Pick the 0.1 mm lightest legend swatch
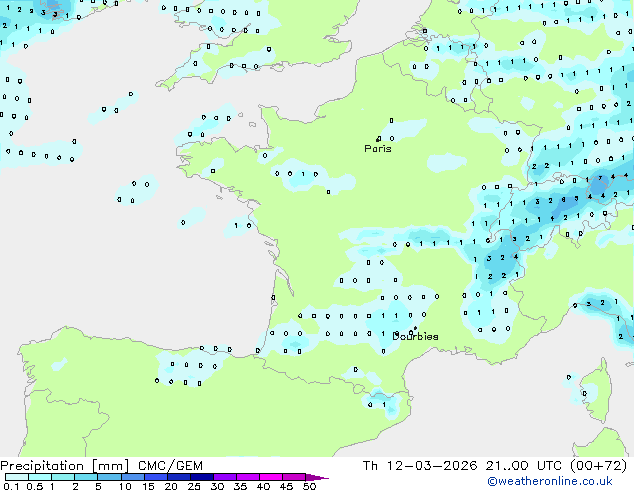 point(17,477)
